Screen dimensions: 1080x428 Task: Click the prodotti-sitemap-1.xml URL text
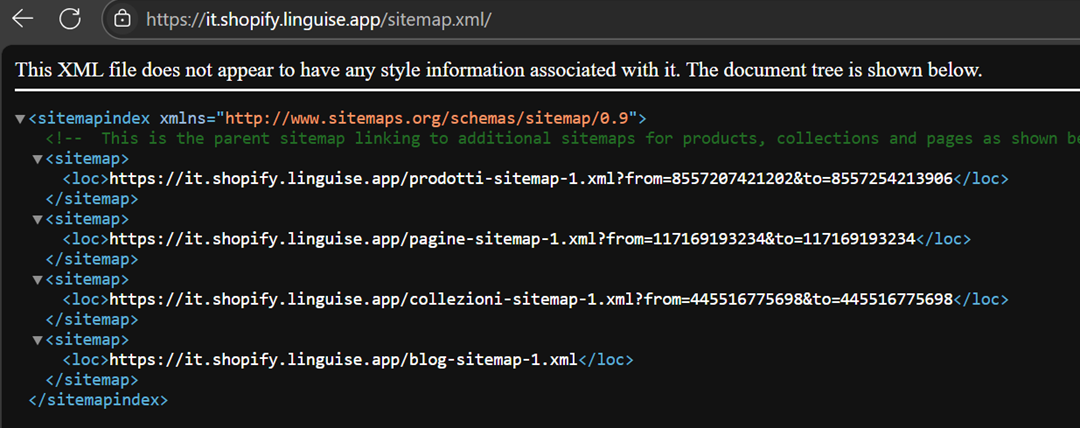click(x=531, y=179)
